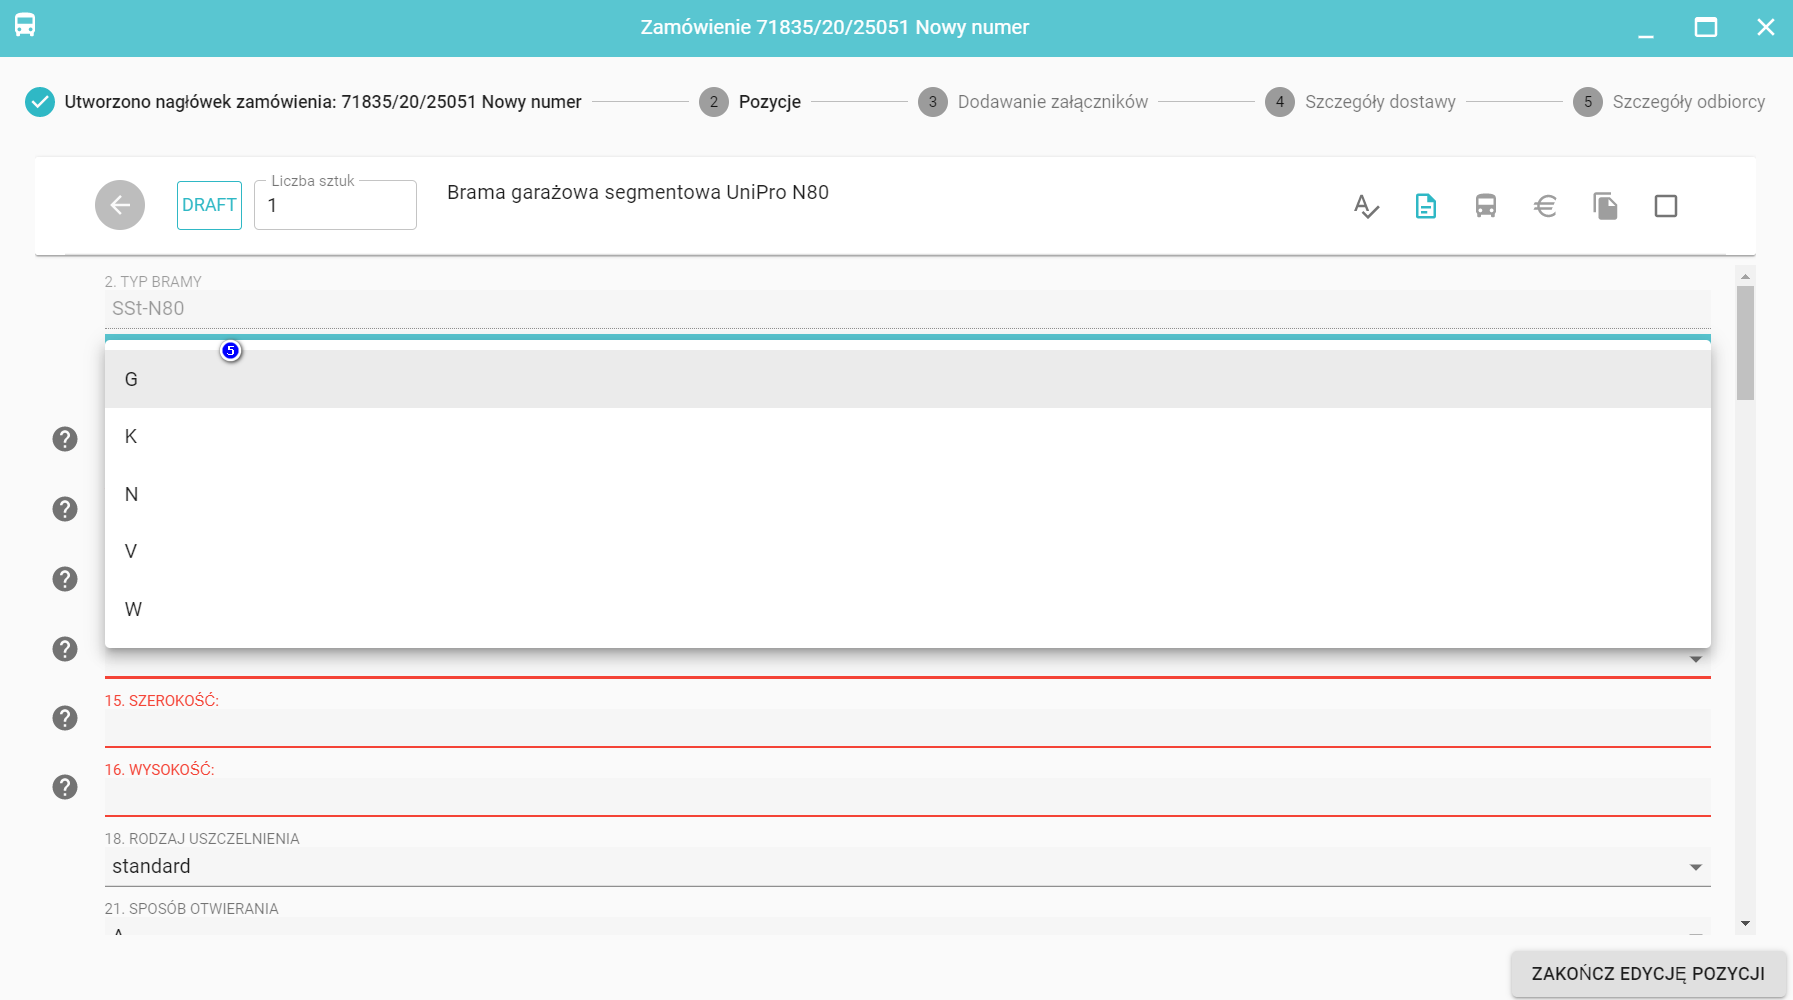This screenshot has height=1000, width=1793.
Task: Click the back arrow round button
Action: click(120, 205)
